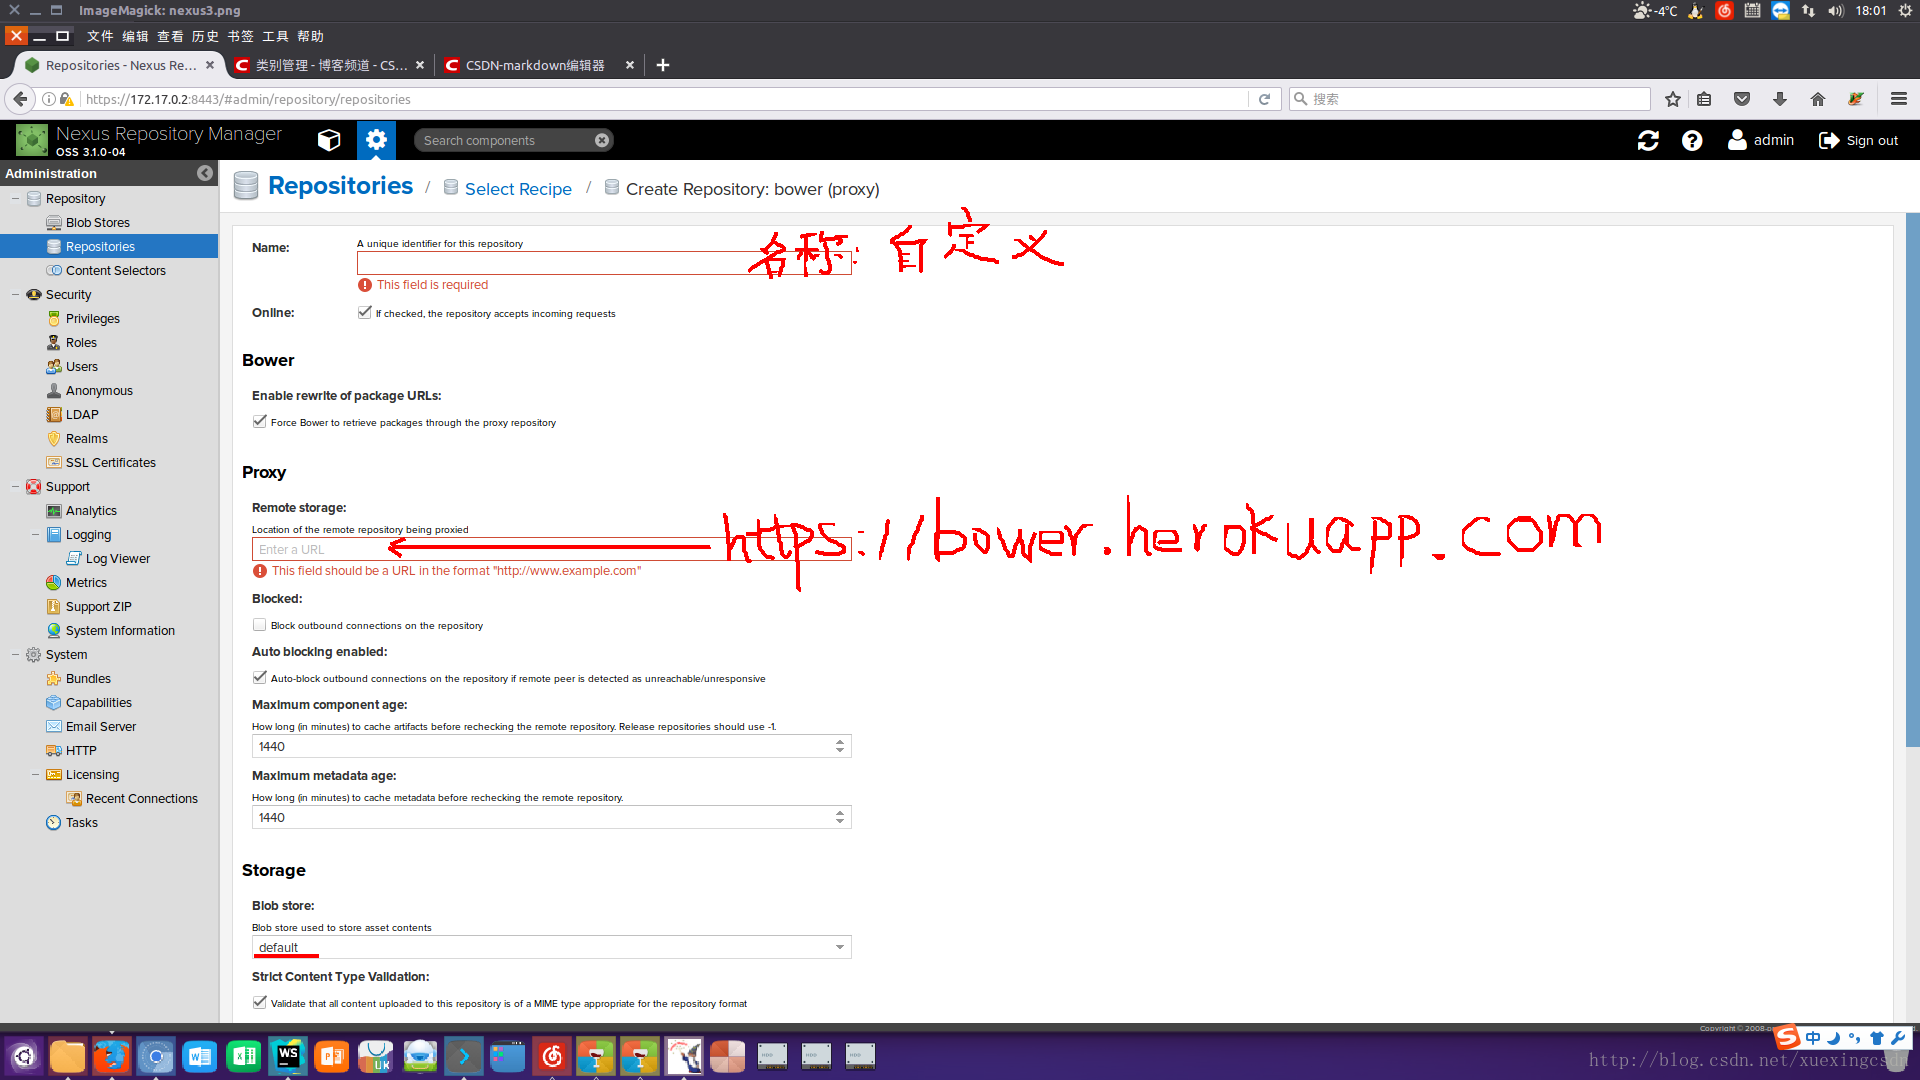The image size is (1920, 1080).
Task: Toggle Auto-block outbound connections checkbox
Action: coord(260,676)
